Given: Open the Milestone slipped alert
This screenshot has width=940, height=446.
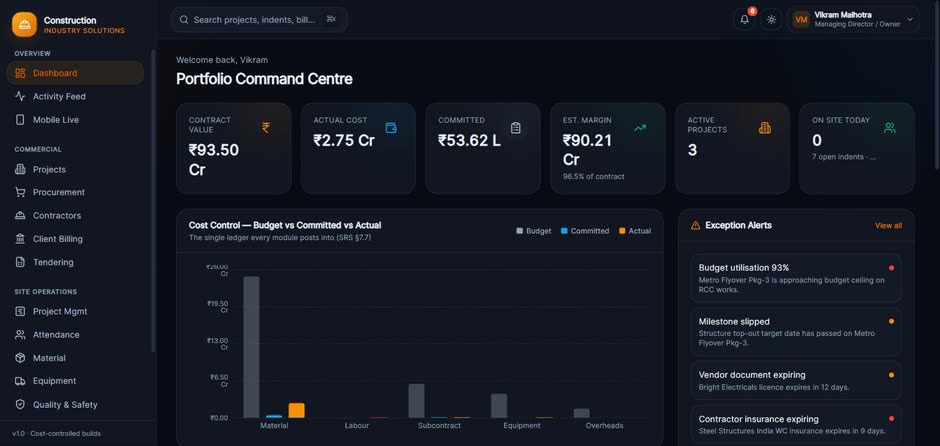Looking at the screenshot, I should click(796, 332).
